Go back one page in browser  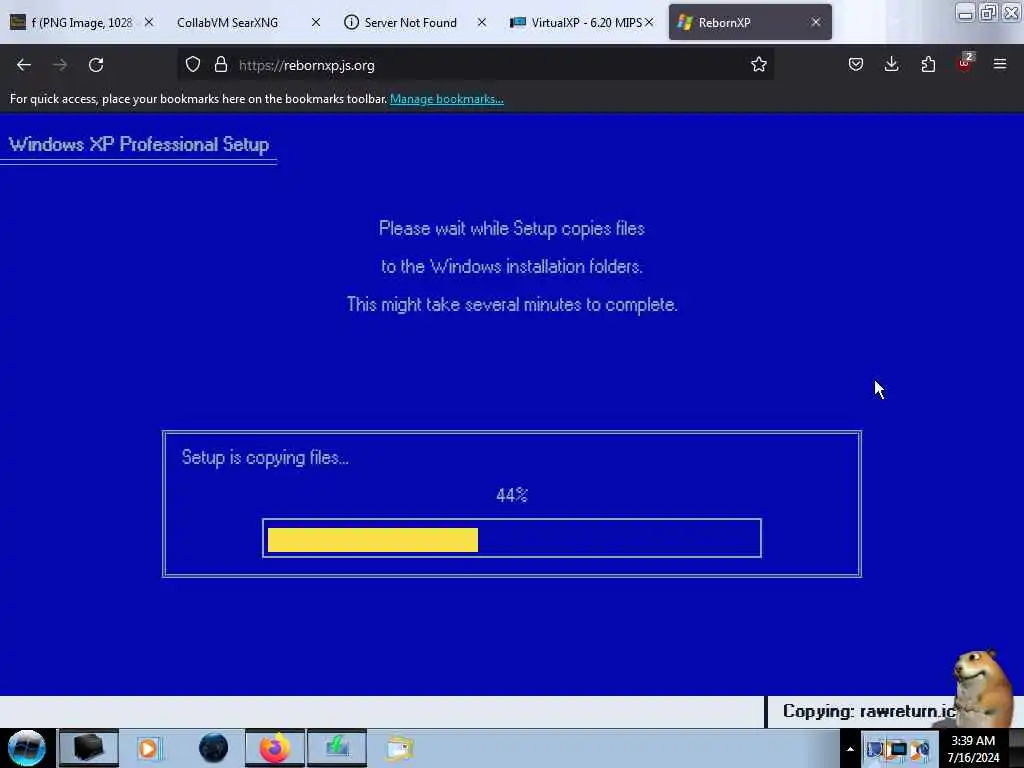(x=24, y=65)
